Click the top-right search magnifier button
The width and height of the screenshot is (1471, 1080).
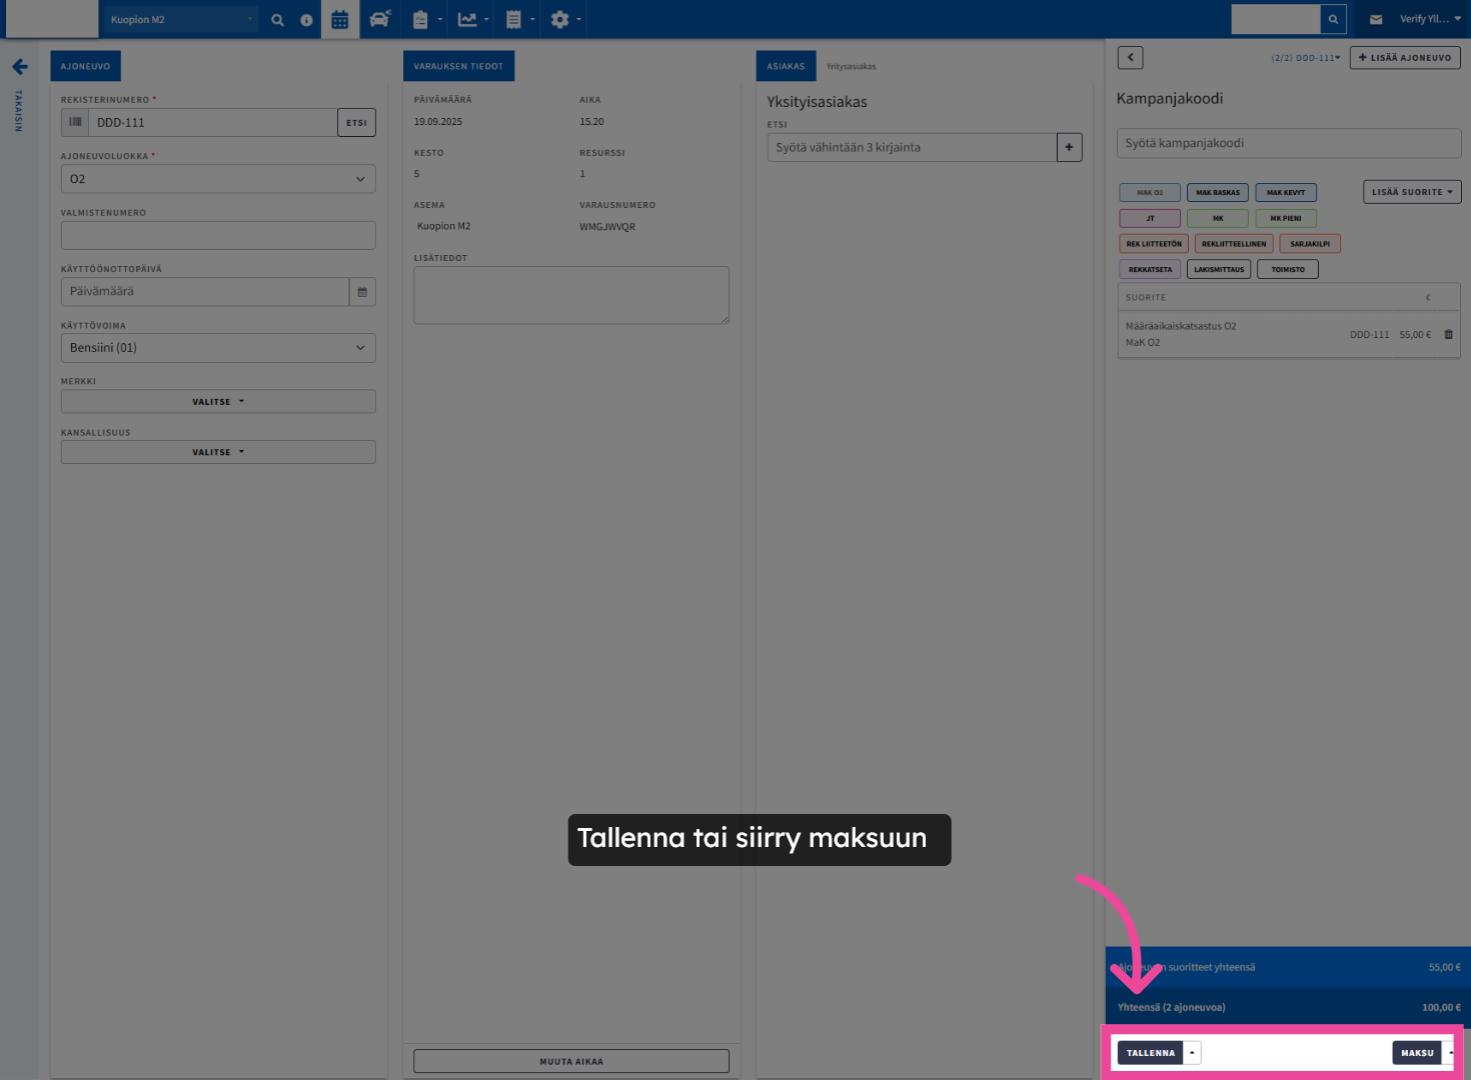point(1333,19)
